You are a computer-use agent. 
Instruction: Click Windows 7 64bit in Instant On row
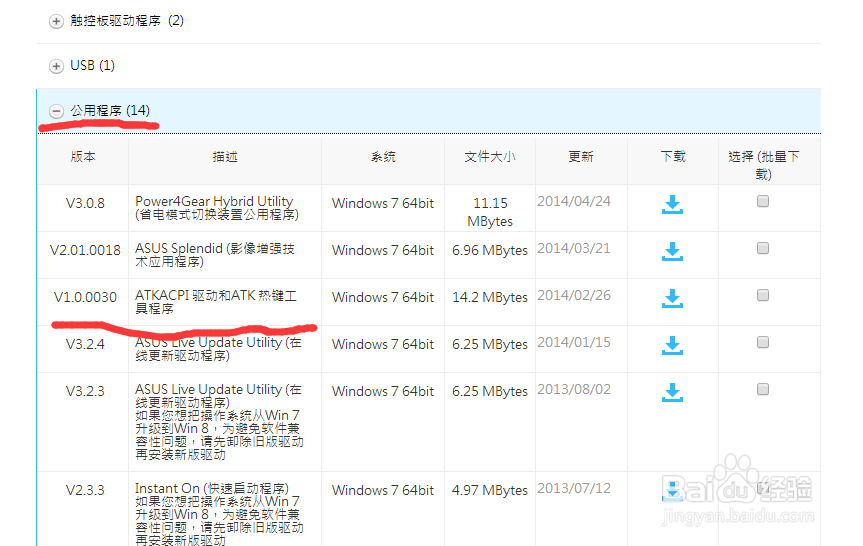coord(383,490)
